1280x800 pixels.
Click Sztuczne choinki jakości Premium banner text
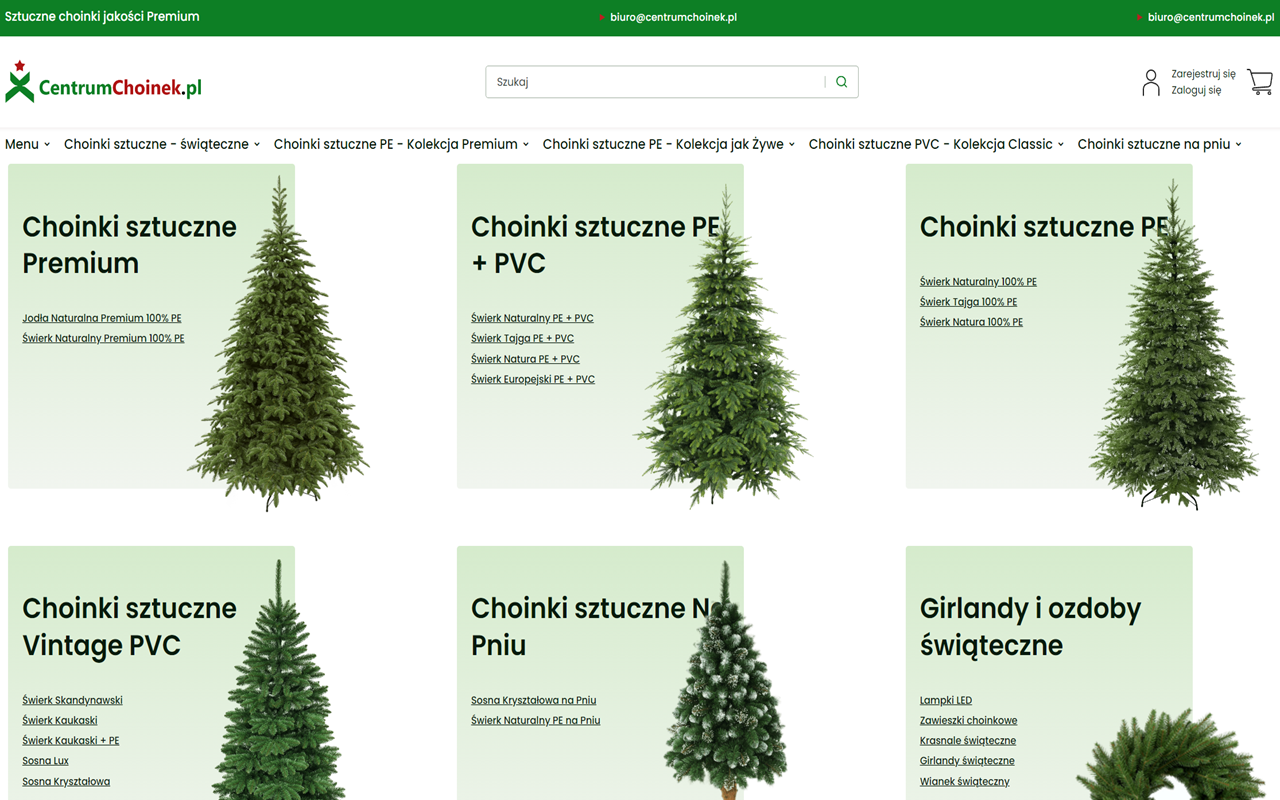(102, 17)
